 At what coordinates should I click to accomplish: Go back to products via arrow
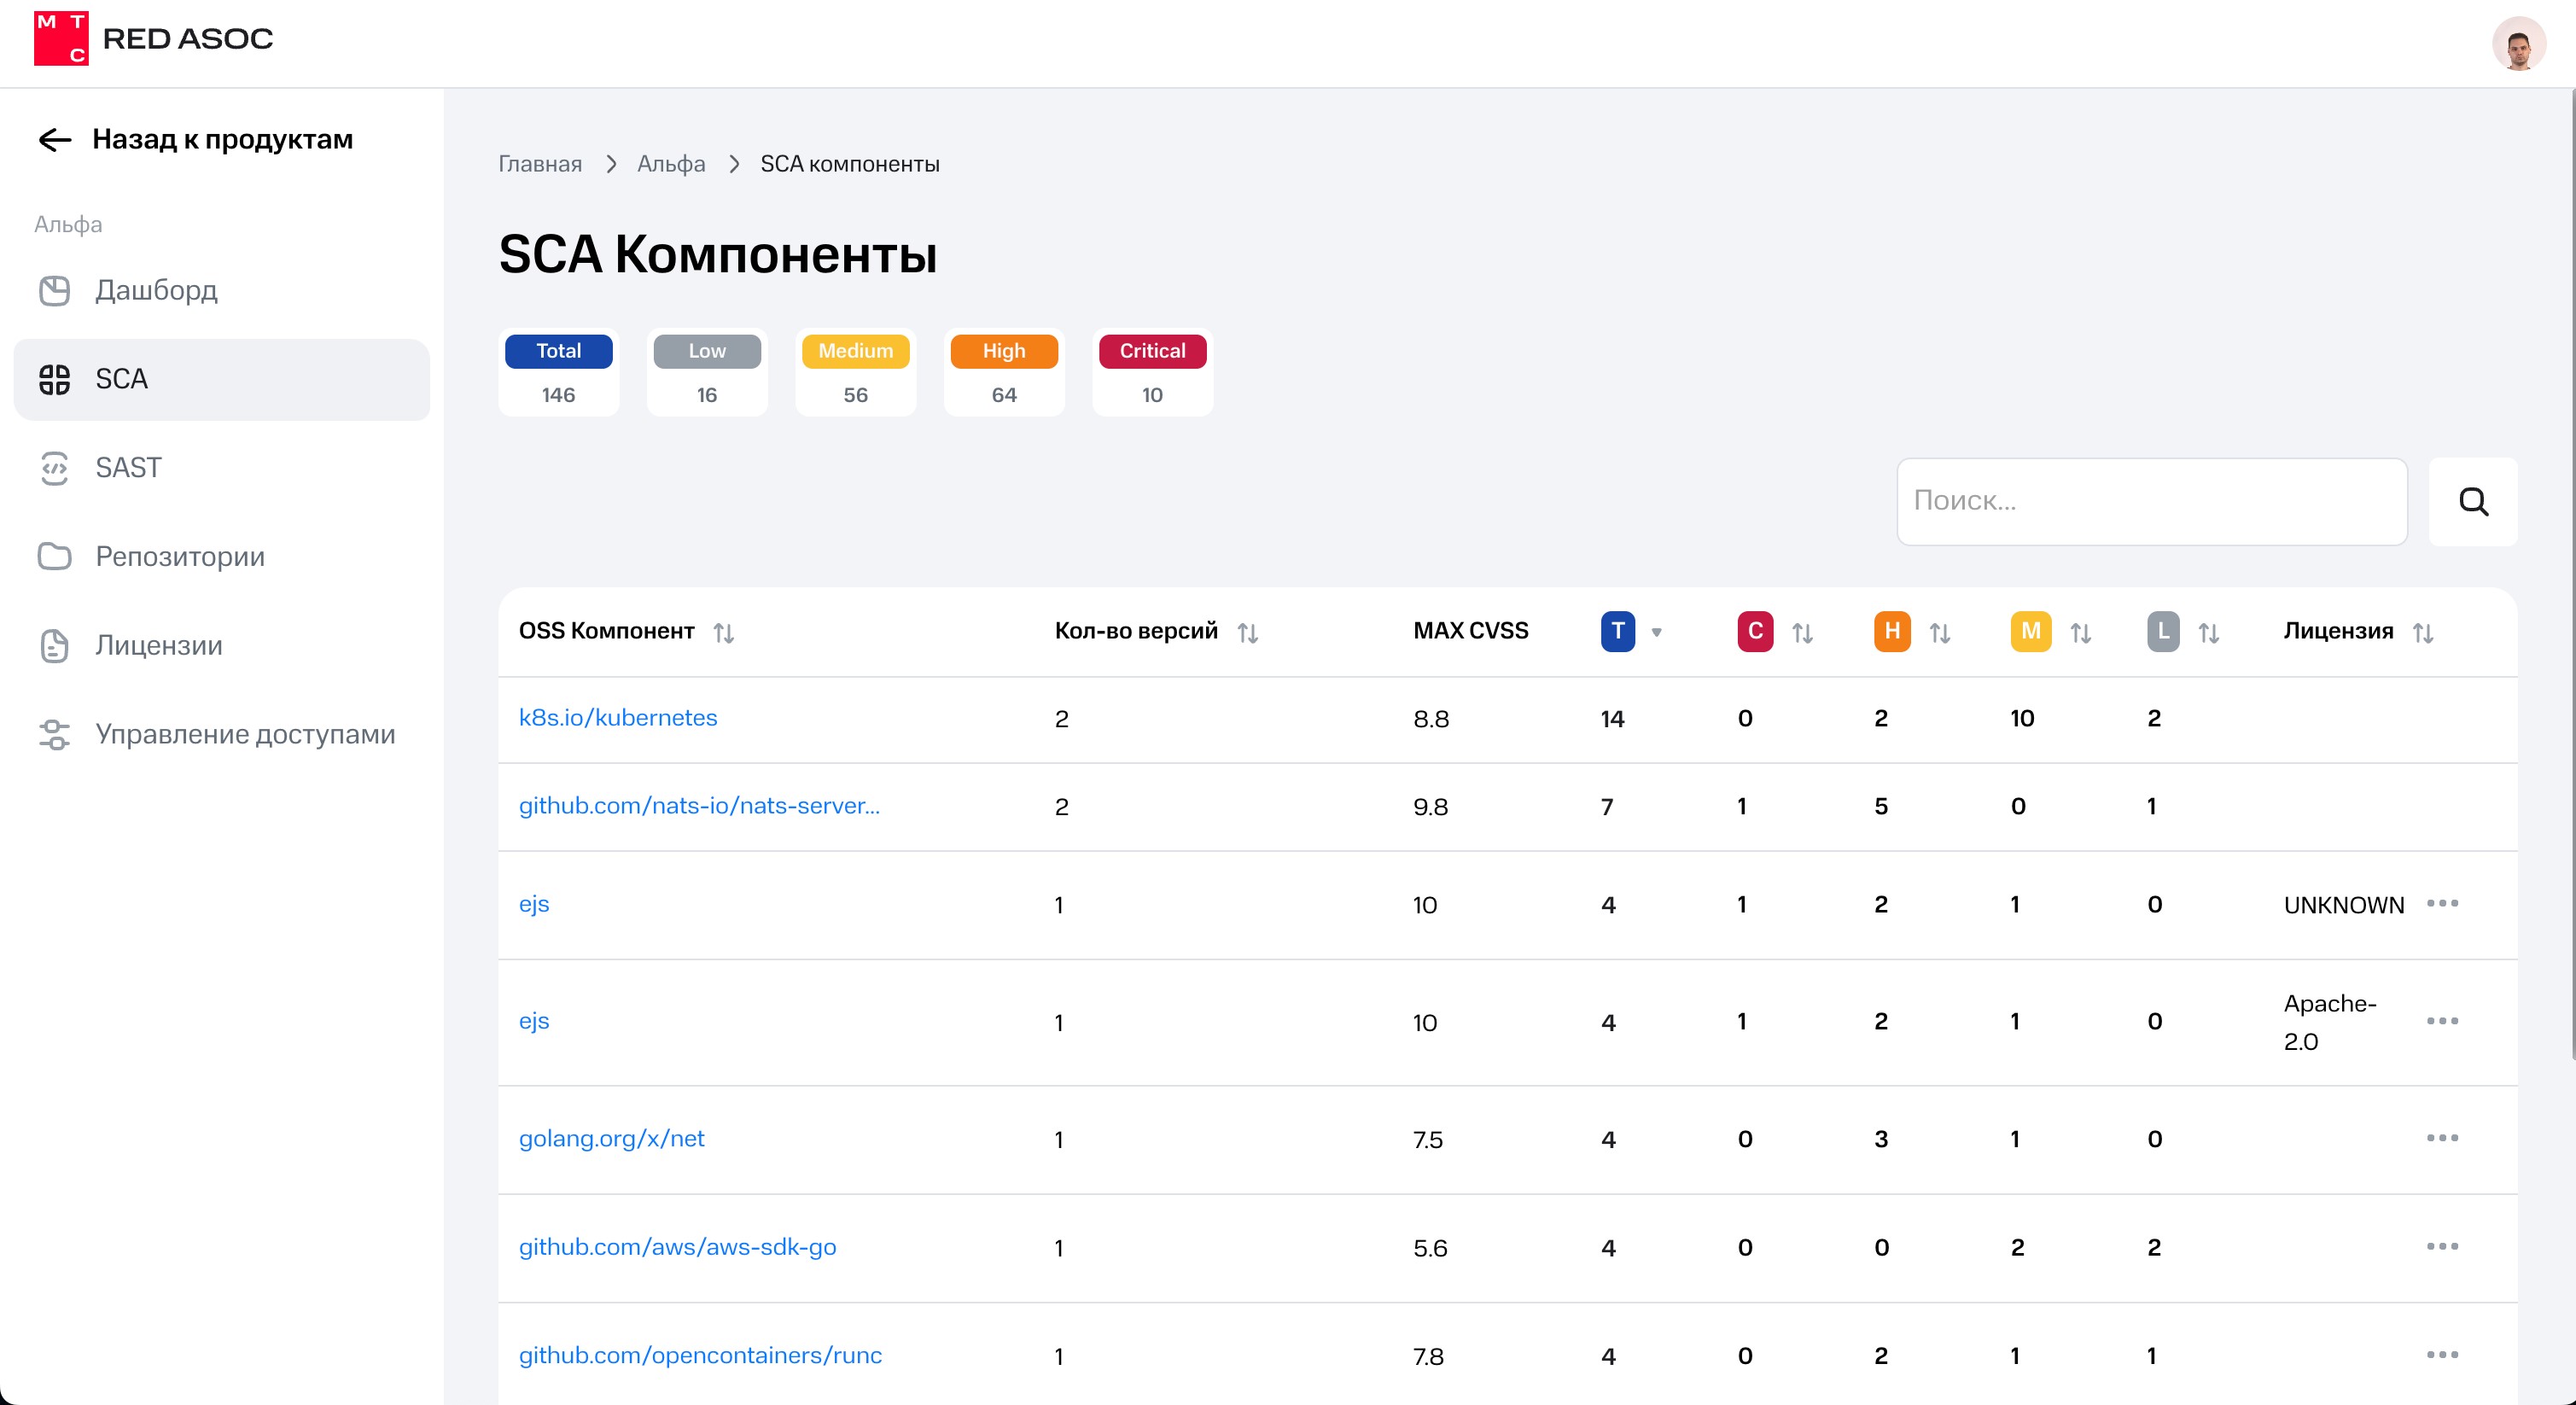tap(55, 140)
